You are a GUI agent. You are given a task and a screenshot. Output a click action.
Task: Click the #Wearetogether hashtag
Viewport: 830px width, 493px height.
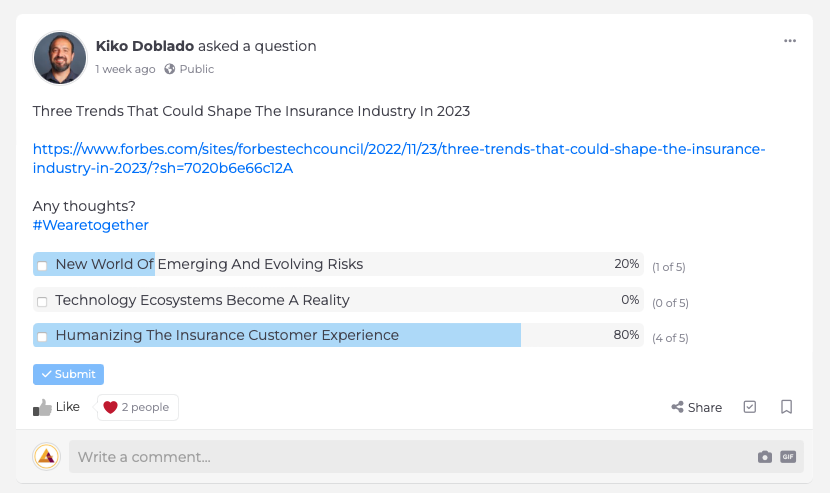(x=90, y=225)
